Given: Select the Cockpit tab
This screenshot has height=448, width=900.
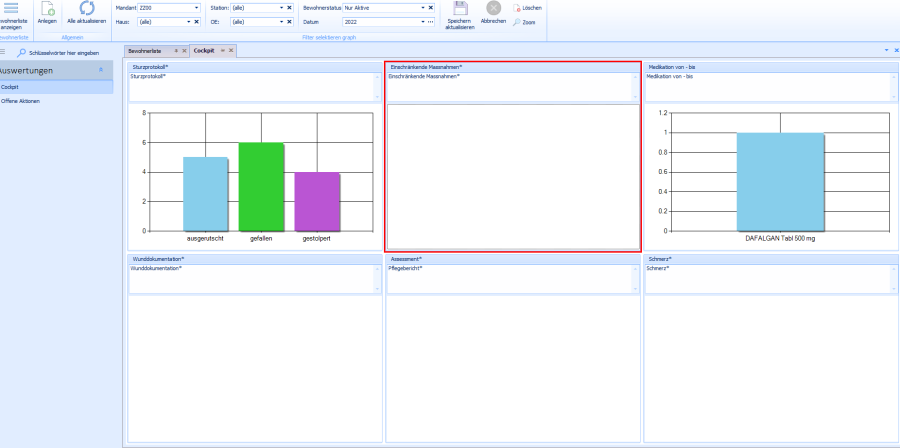Looking at the screenshot, I should (x=204, y=50).
